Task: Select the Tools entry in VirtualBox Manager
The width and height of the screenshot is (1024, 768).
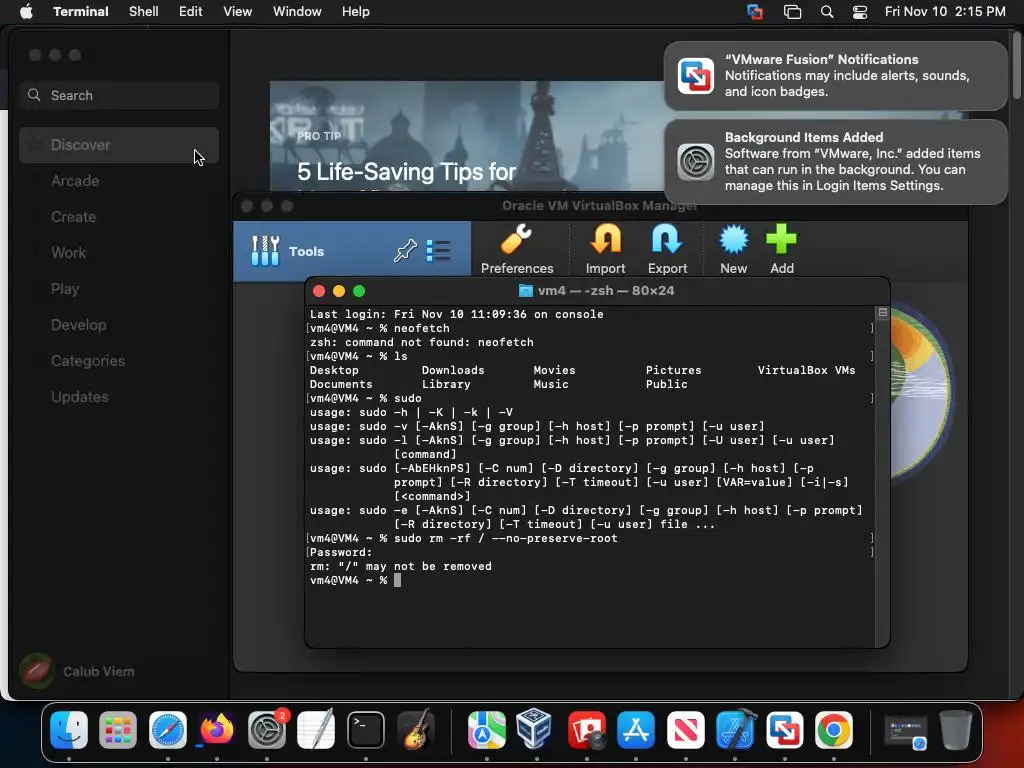Action: point(352,251)
